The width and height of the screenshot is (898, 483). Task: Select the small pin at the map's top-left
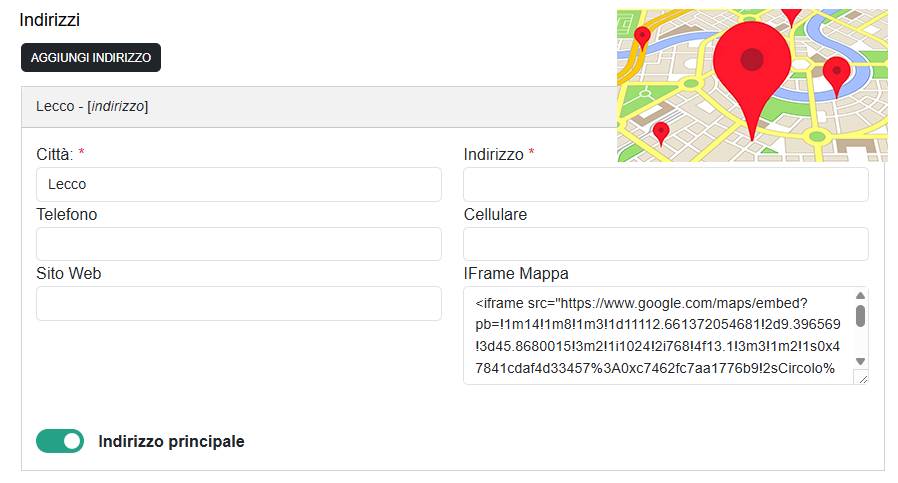click(642, 37)
